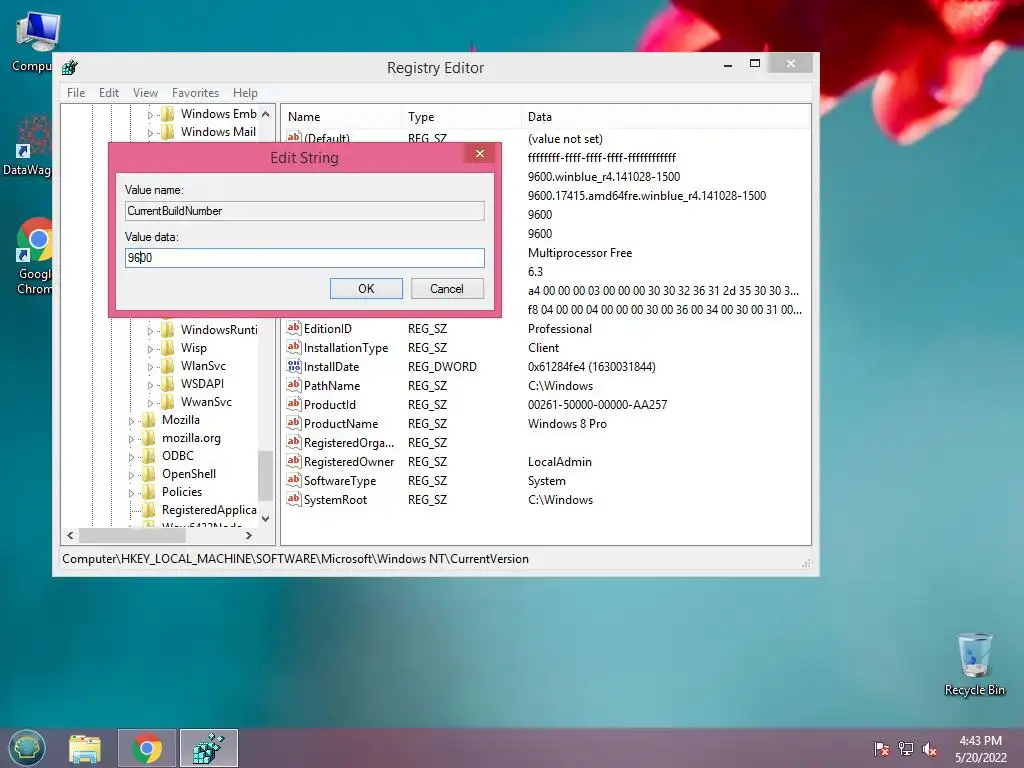This screenshot has width=1024, height=768.
Task: Click tree horizontal scroll left arrow
Action: (x=71, y=536)
